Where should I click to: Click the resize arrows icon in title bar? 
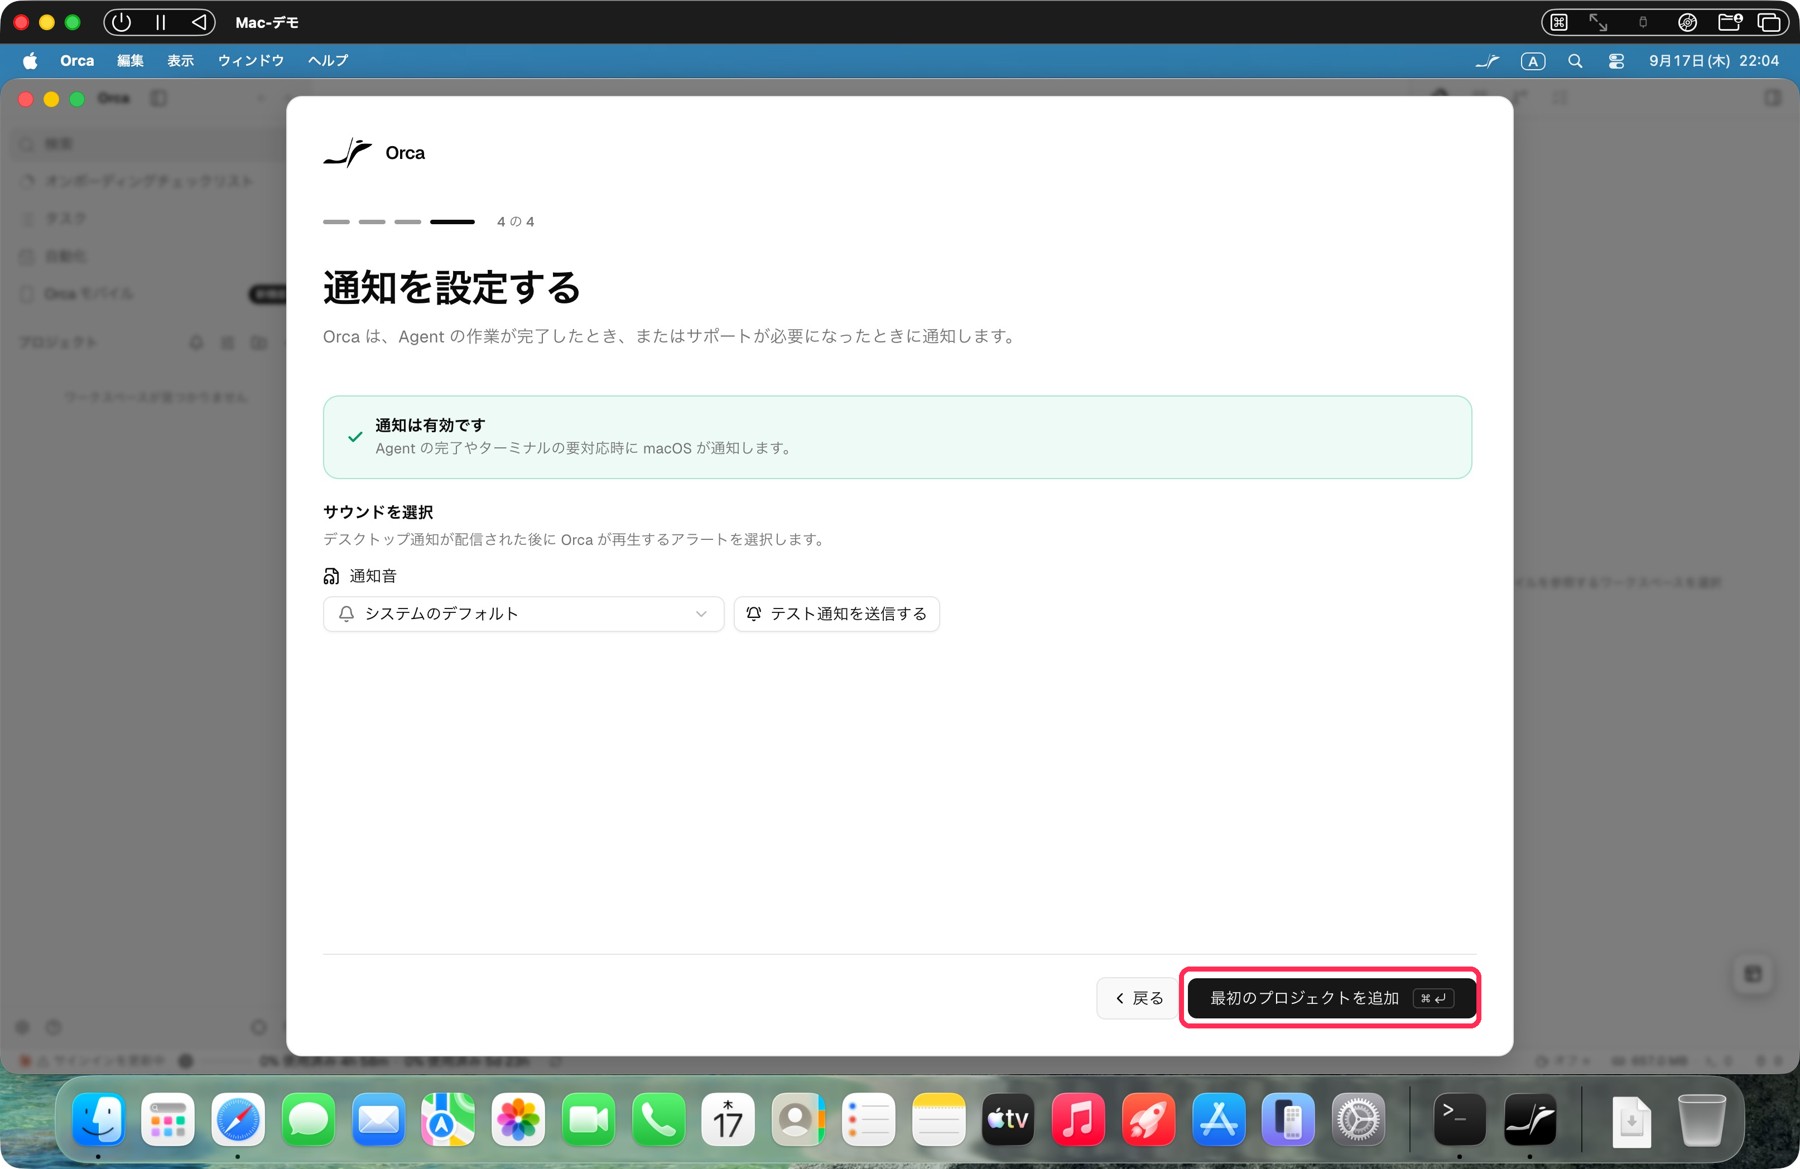click(1598, 22)
